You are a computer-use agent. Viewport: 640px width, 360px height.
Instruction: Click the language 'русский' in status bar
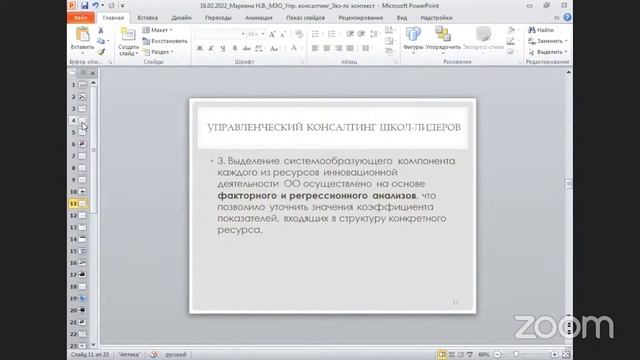tap(176, 355)
